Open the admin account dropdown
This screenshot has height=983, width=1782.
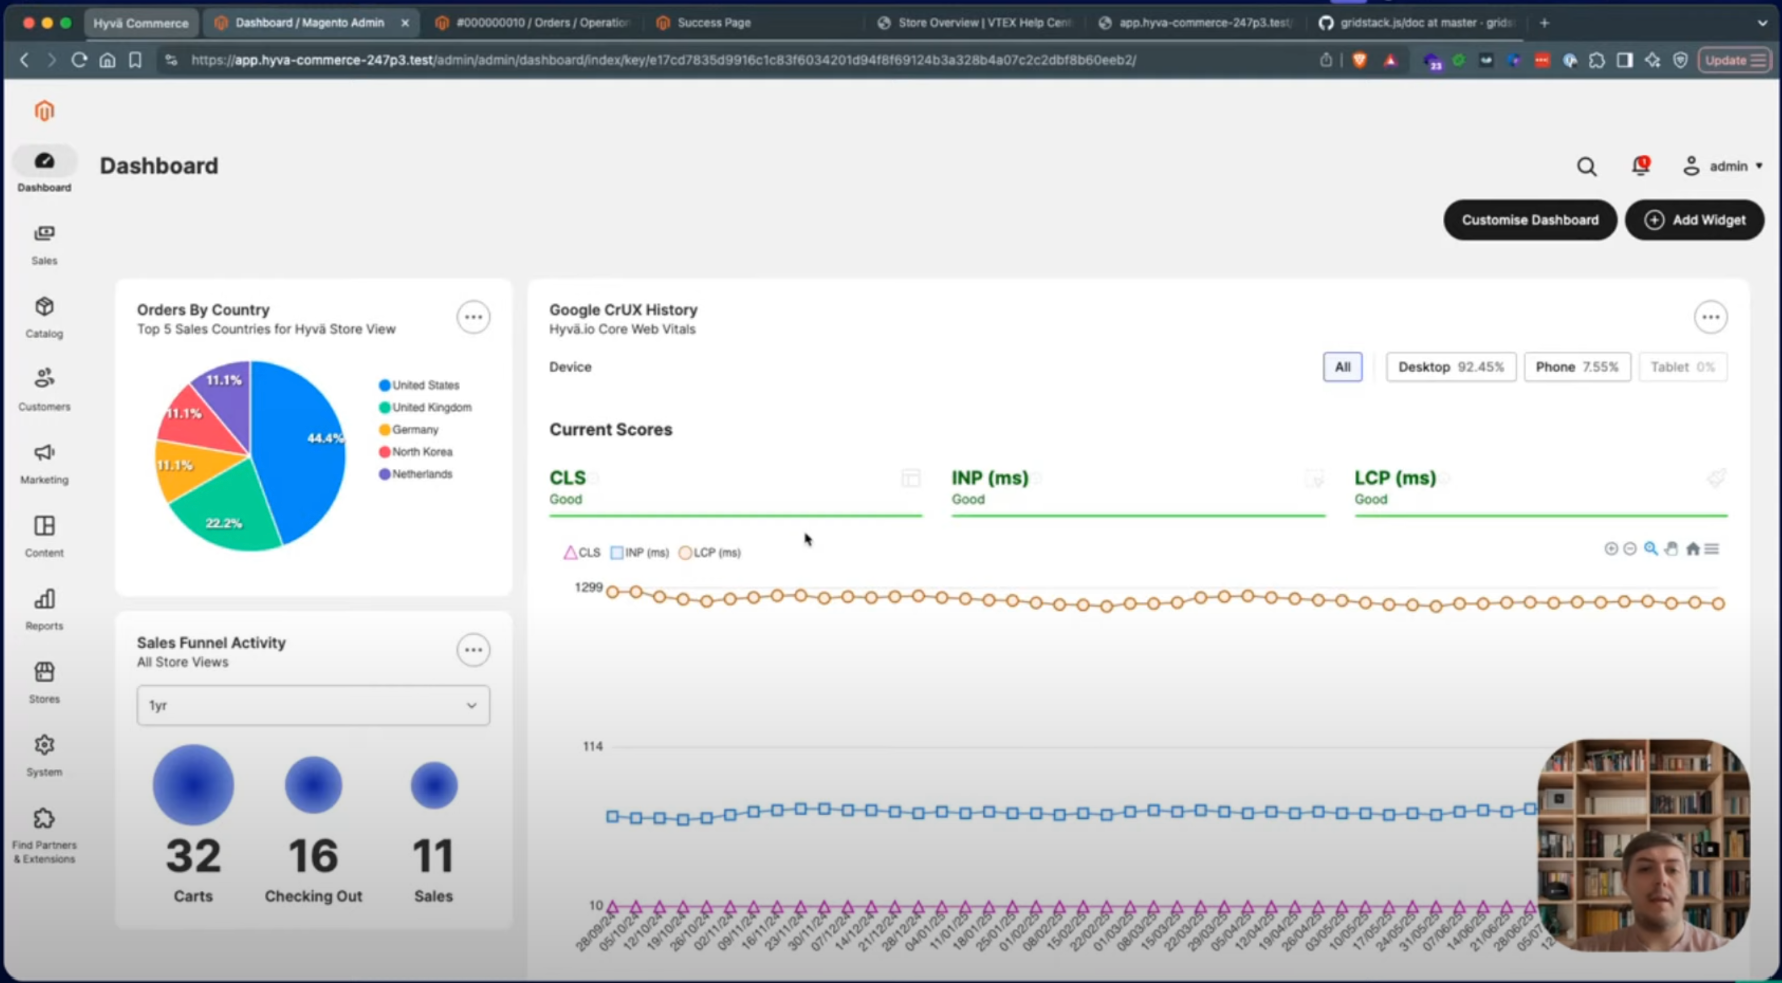coord(1723,166)
